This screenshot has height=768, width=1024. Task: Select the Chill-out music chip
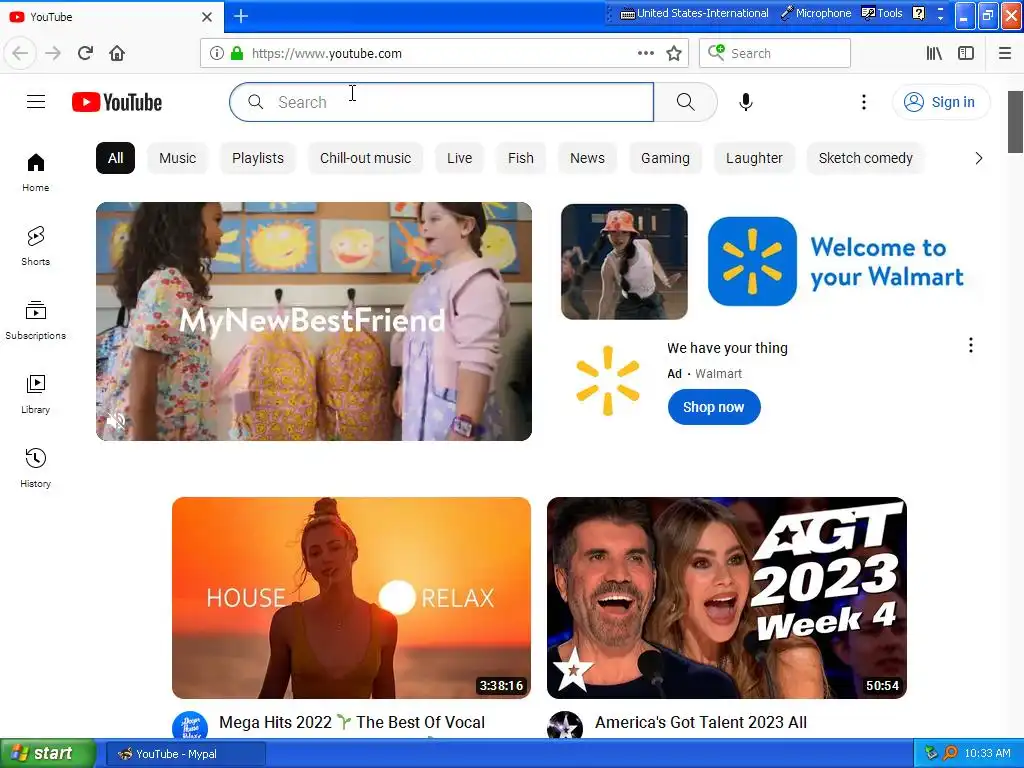(x=366, y=158)
